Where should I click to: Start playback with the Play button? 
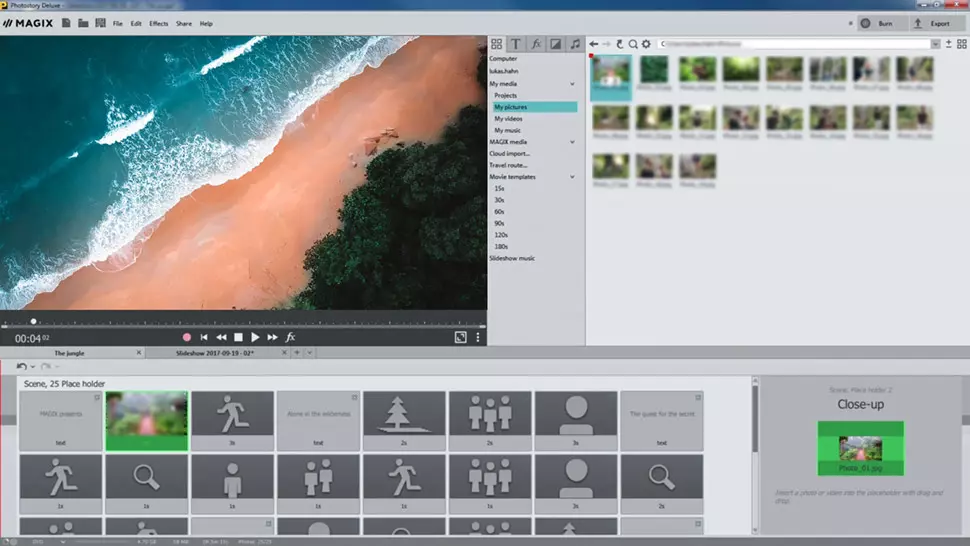tap(255, 338)
